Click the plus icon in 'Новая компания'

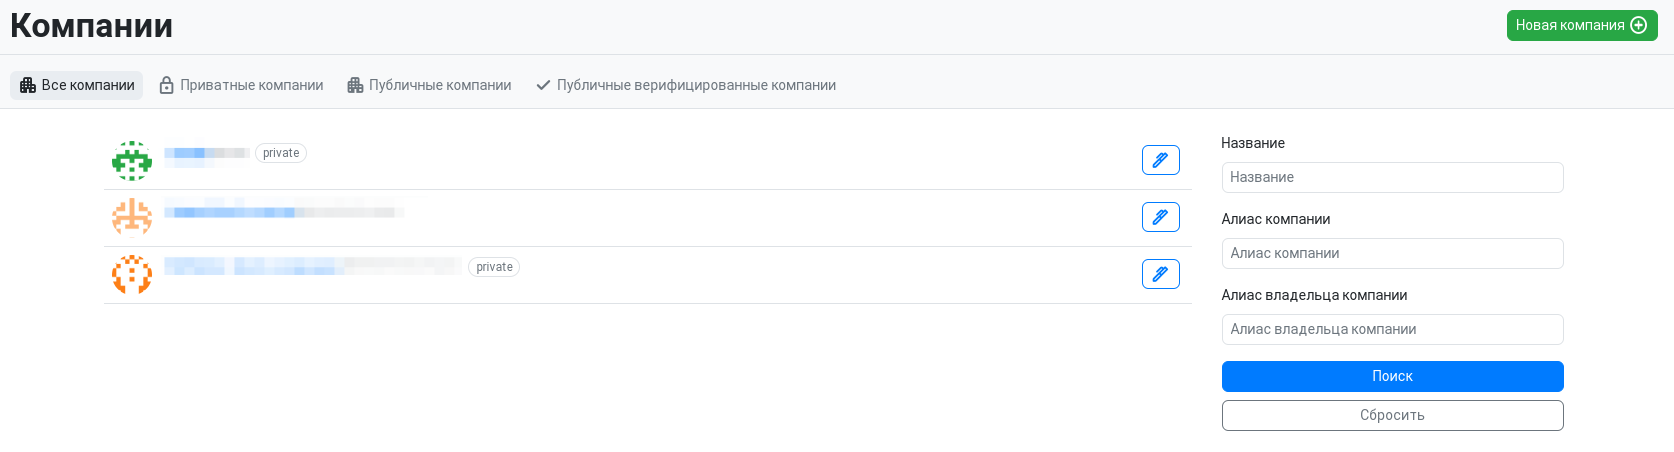click(x=1638, y=25)
